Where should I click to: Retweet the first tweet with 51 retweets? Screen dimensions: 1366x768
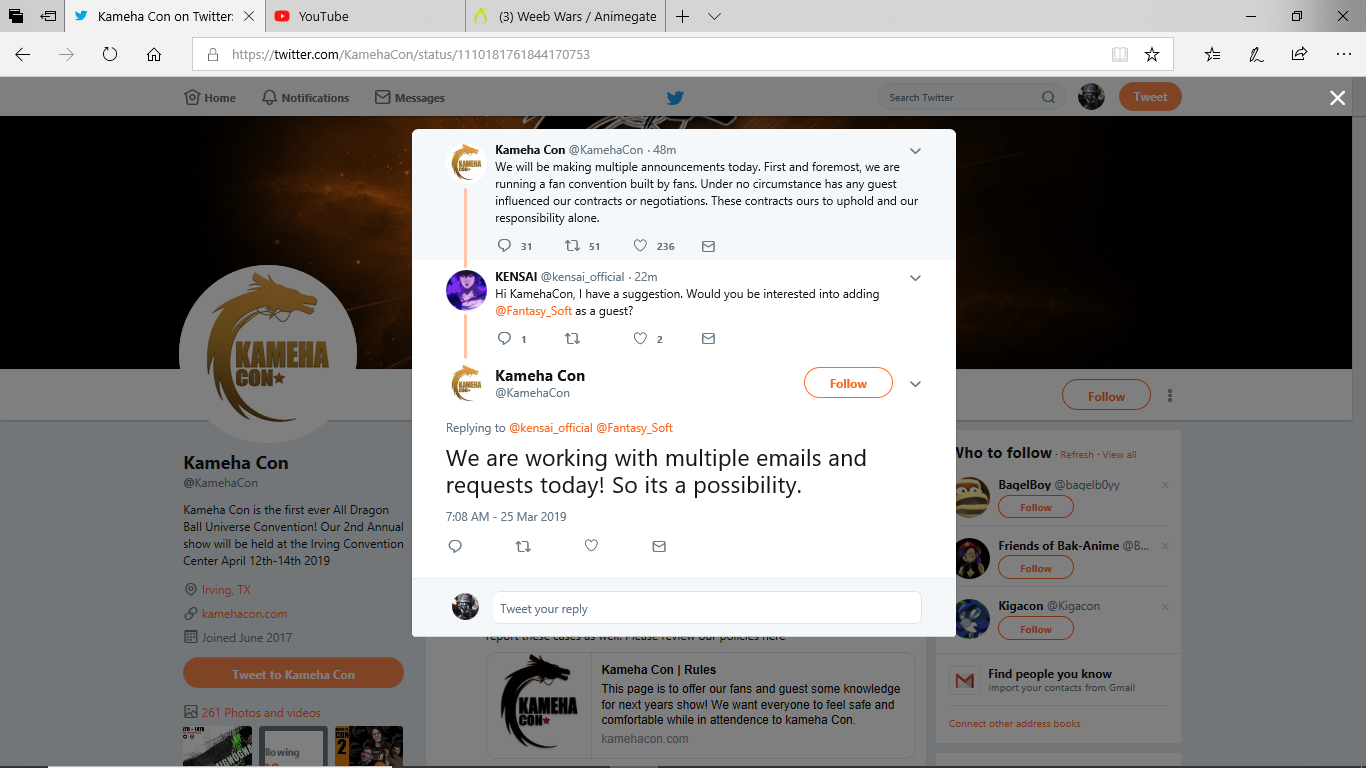point(572,246)
